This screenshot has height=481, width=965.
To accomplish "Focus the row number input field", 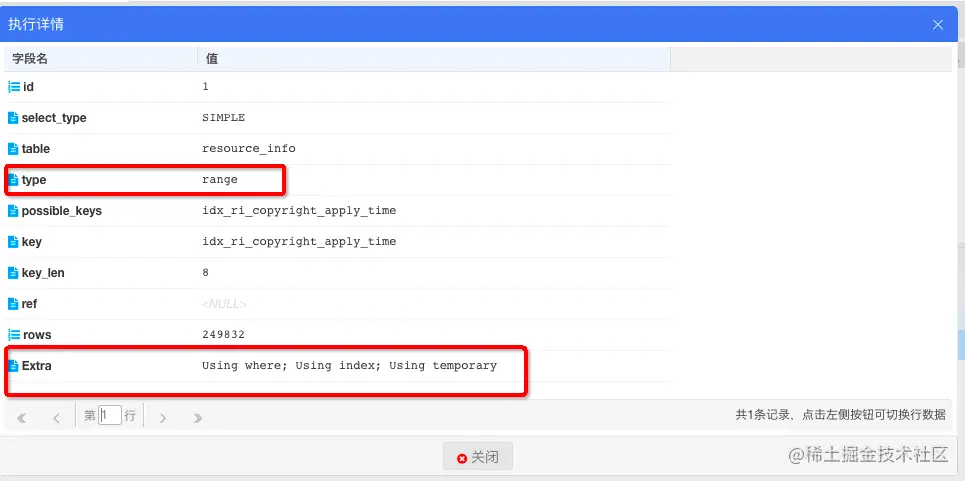I will click(x=110, y=416).
